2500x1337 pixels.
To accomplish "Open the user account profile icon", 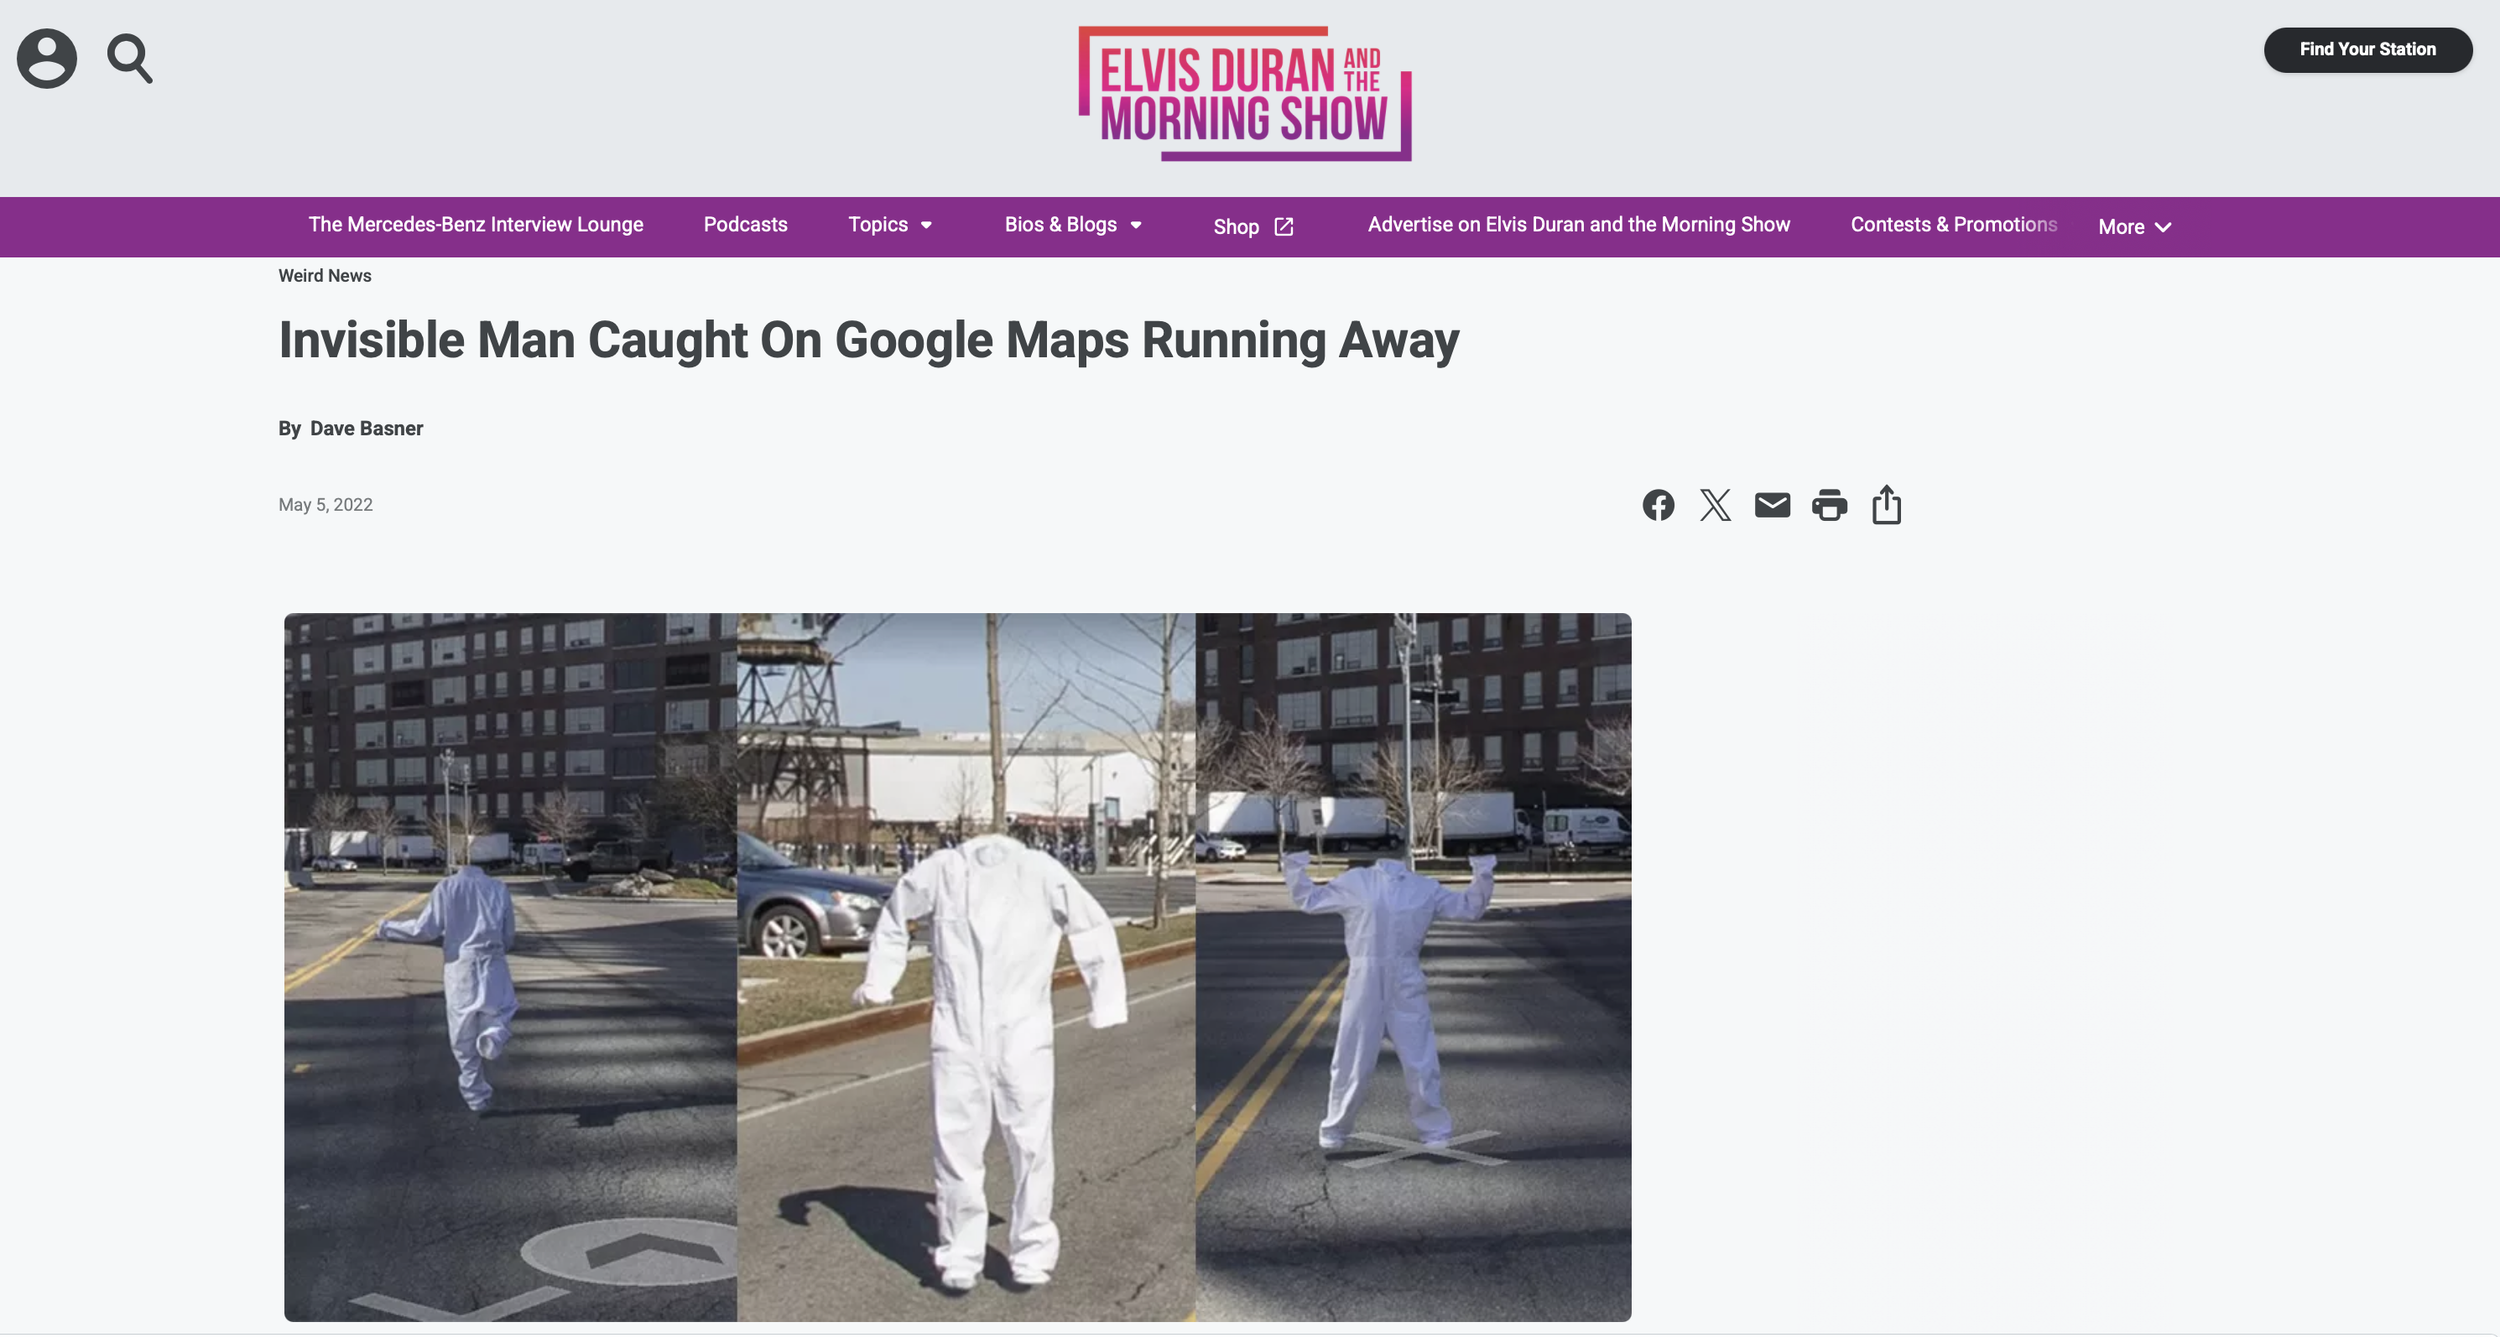I will (x=46, y=58).
